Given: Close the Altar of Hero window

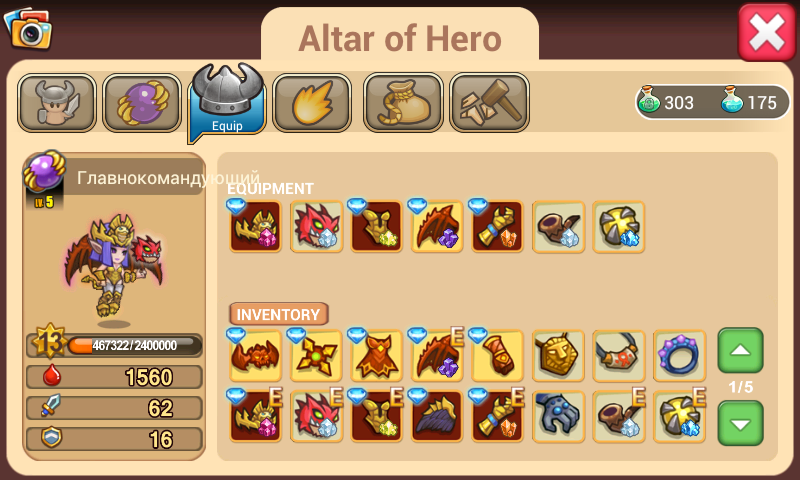Looking at the screenshot, I should [x=767, y=33].
